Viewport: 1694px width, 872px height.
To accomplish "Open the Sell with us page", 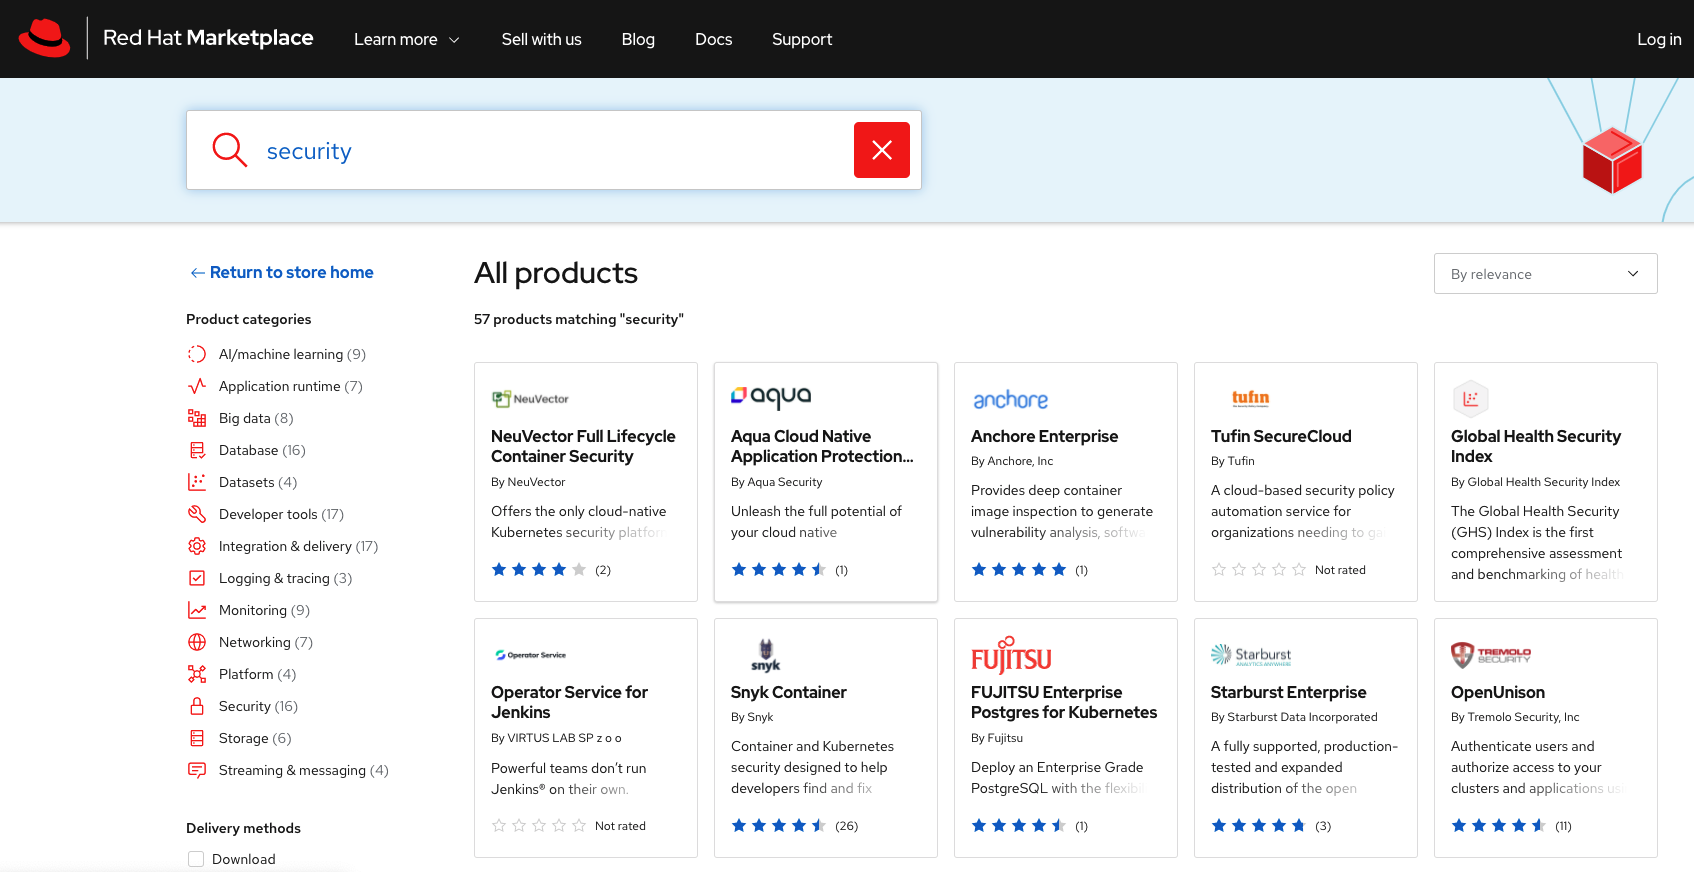I will point(541,39).
